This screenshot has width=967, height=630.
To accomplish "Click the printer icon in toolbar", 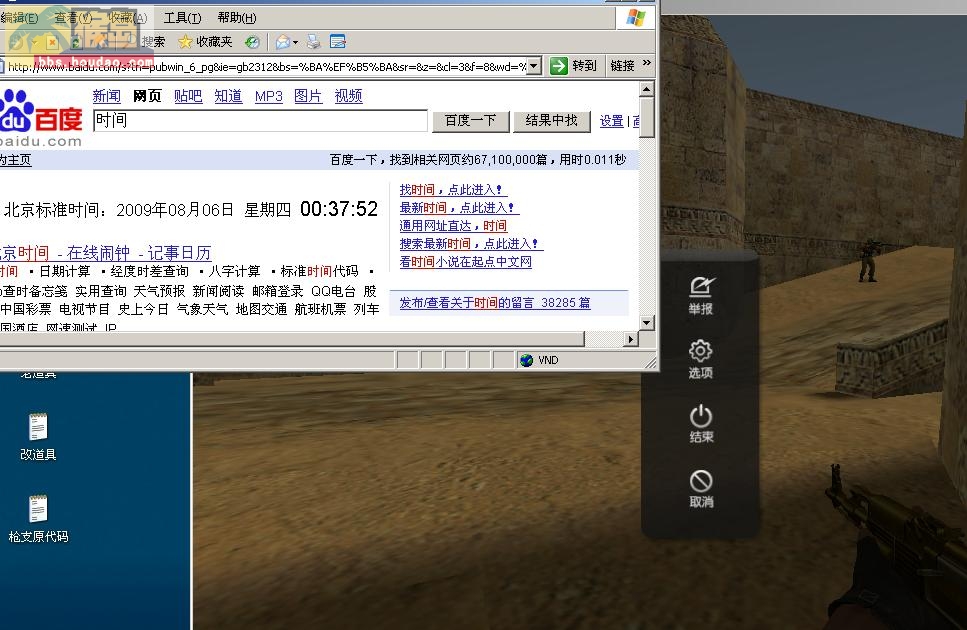I will [313, 42].
